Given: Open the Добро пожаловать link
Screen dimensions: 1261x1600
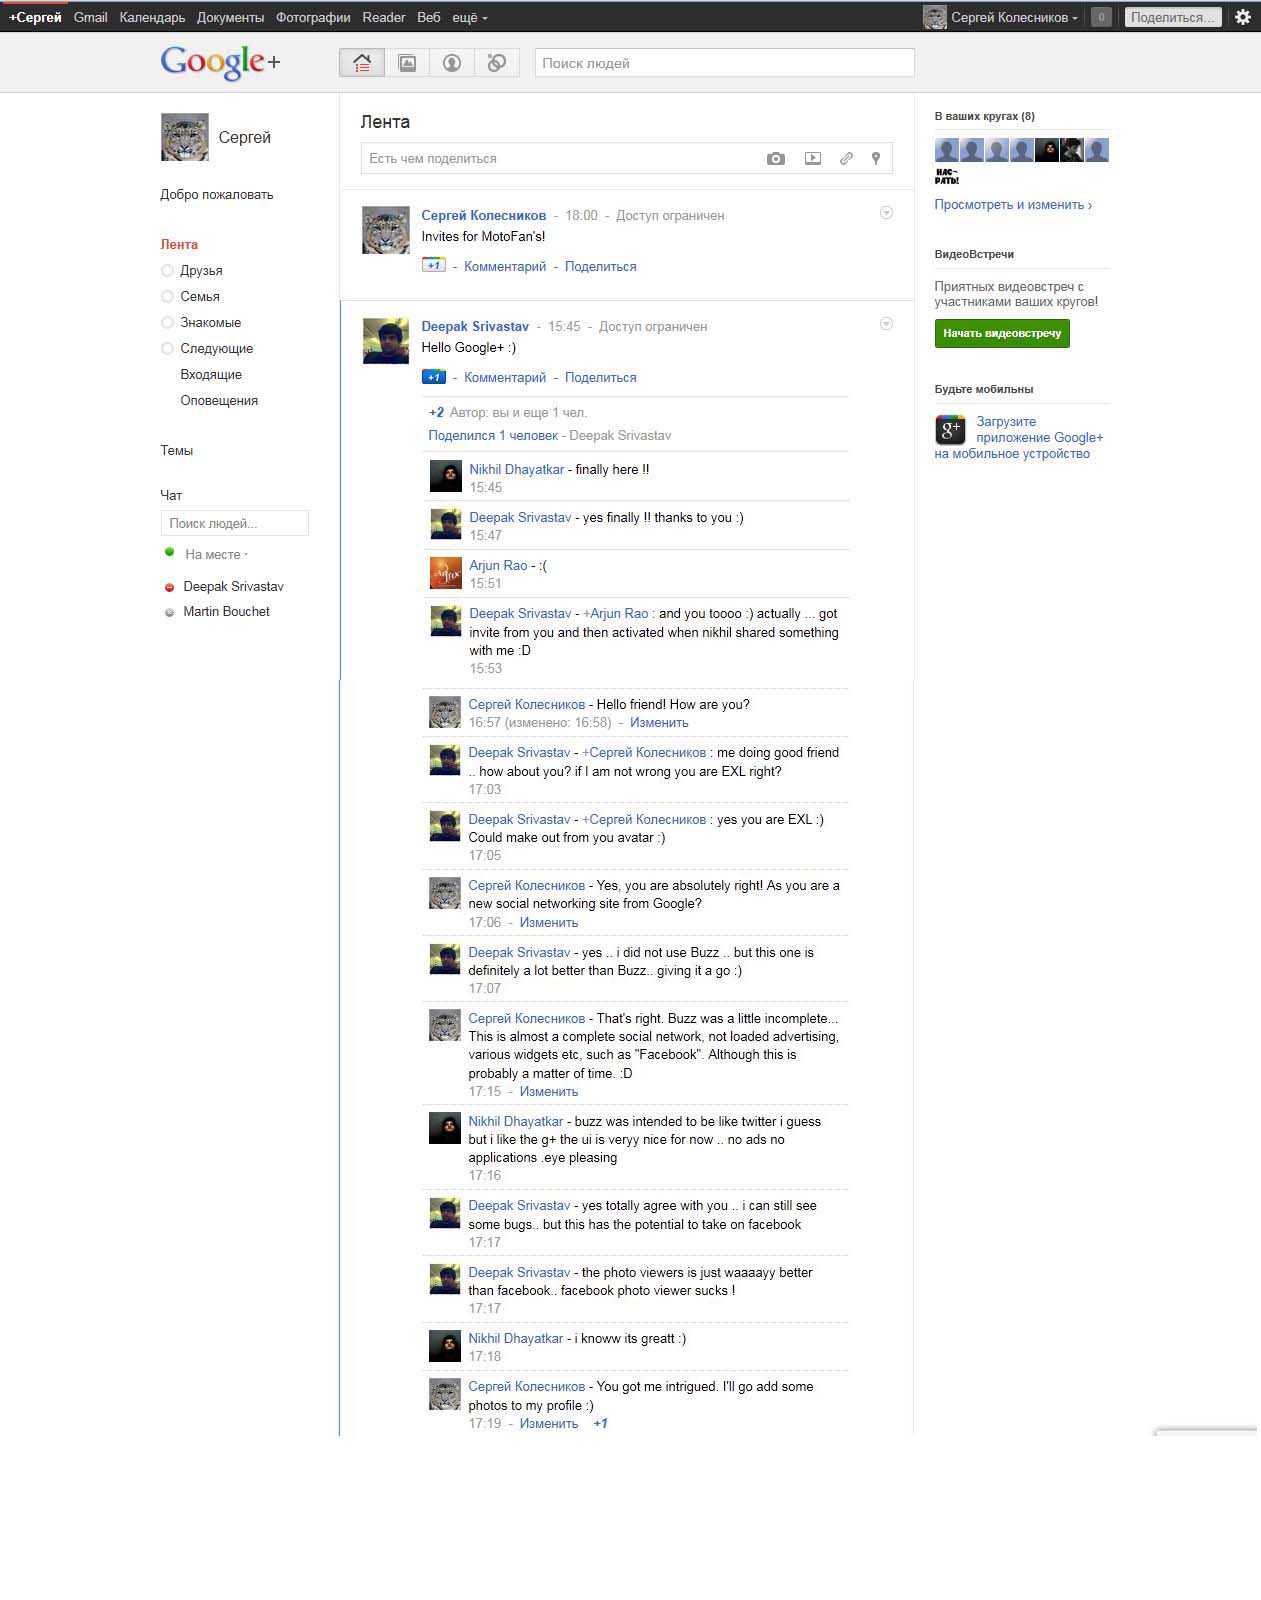Looking at the screenshot, I should point(217,195).
